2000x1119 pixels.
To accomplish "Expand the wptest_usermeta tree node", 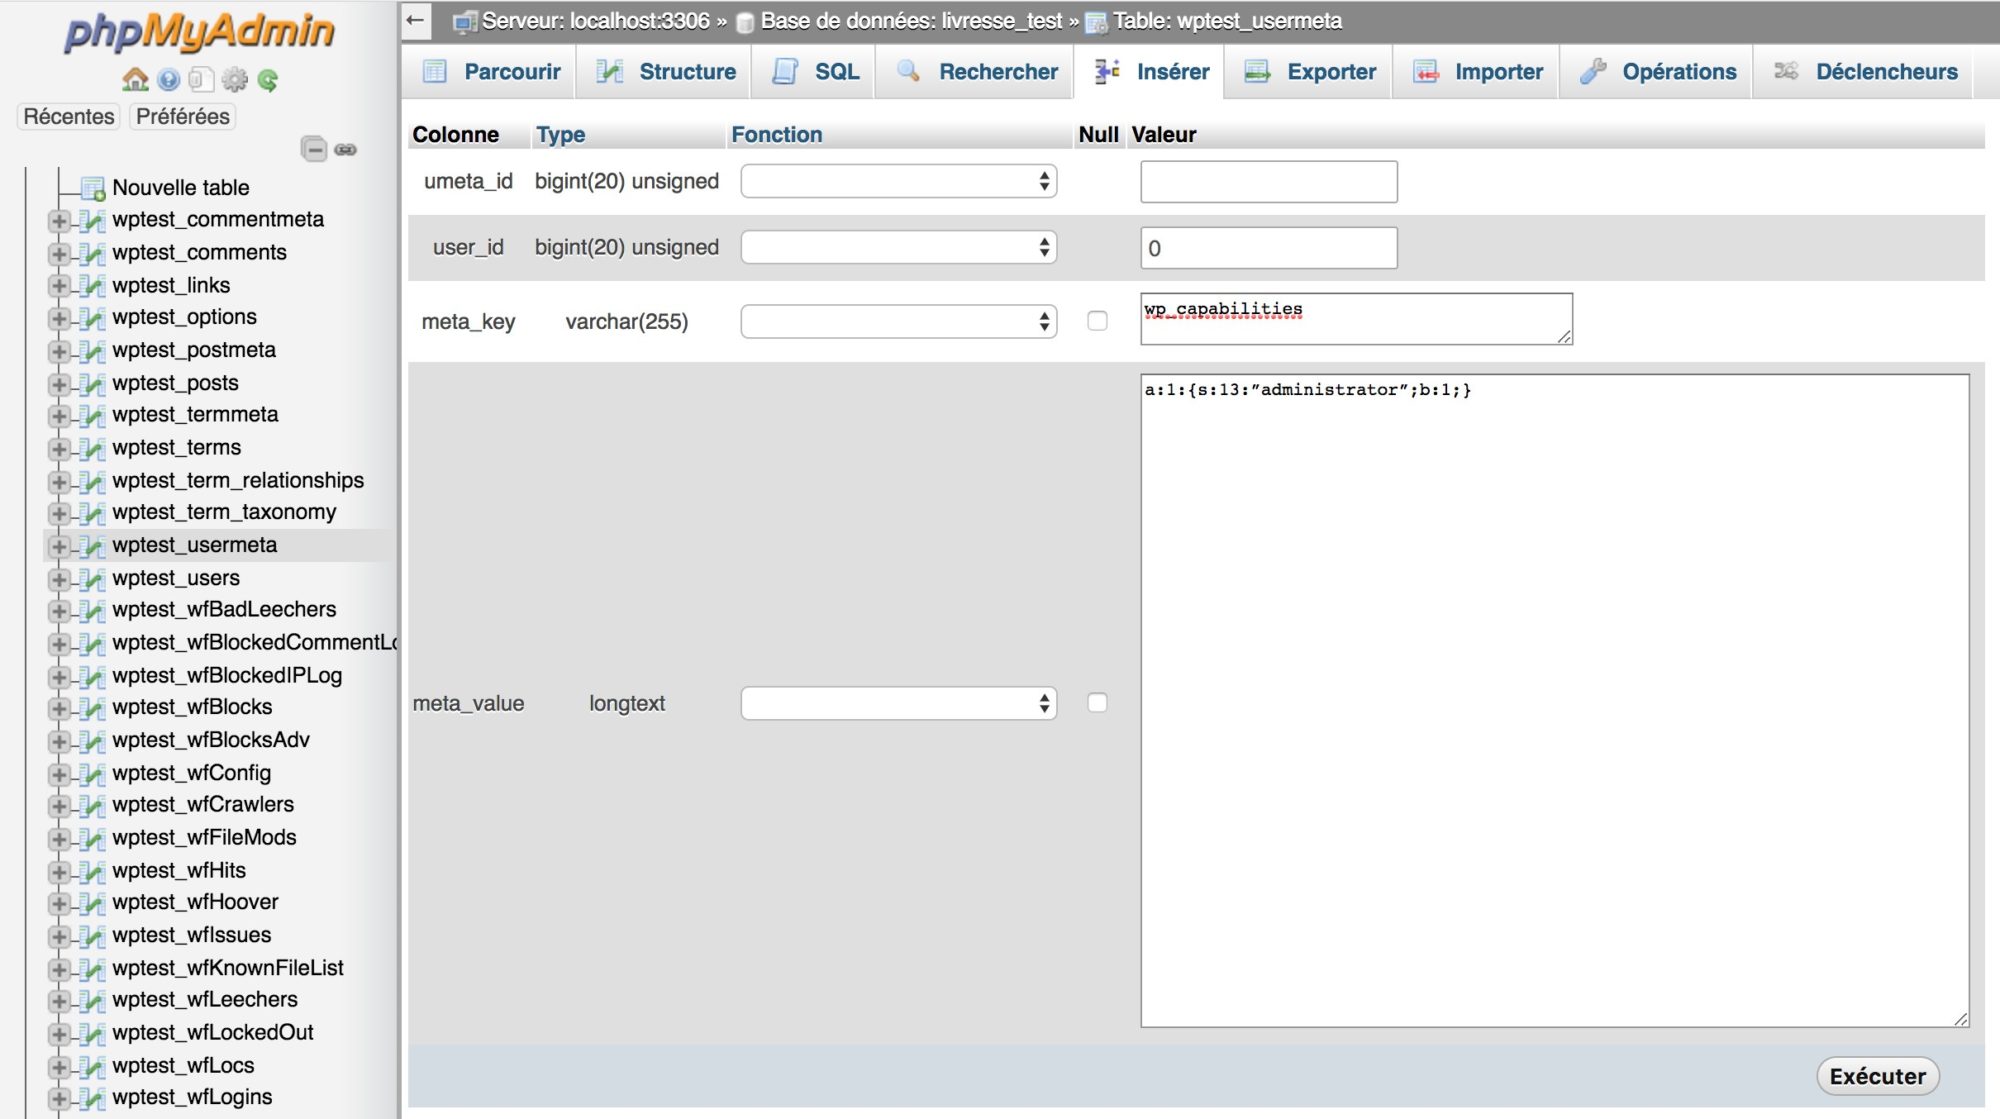I will [59, 546].
